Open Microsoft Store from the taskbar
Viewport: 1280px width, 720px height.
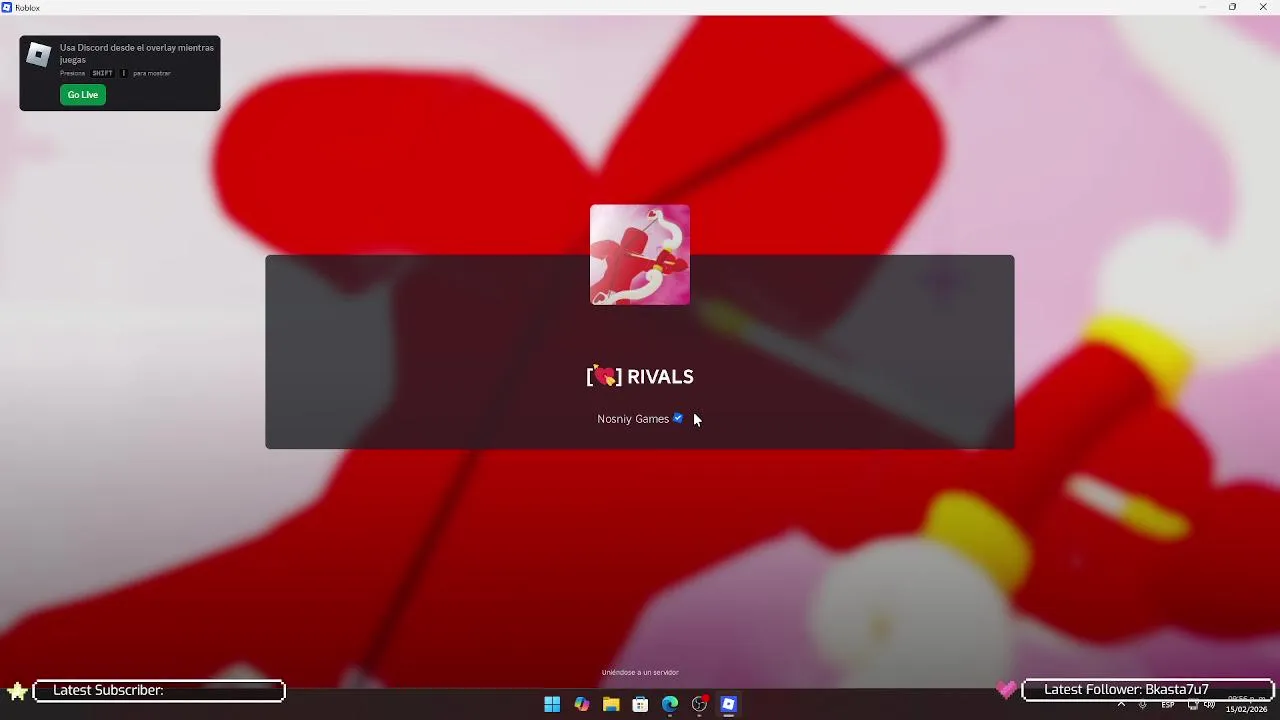click(x=640, y=705)
